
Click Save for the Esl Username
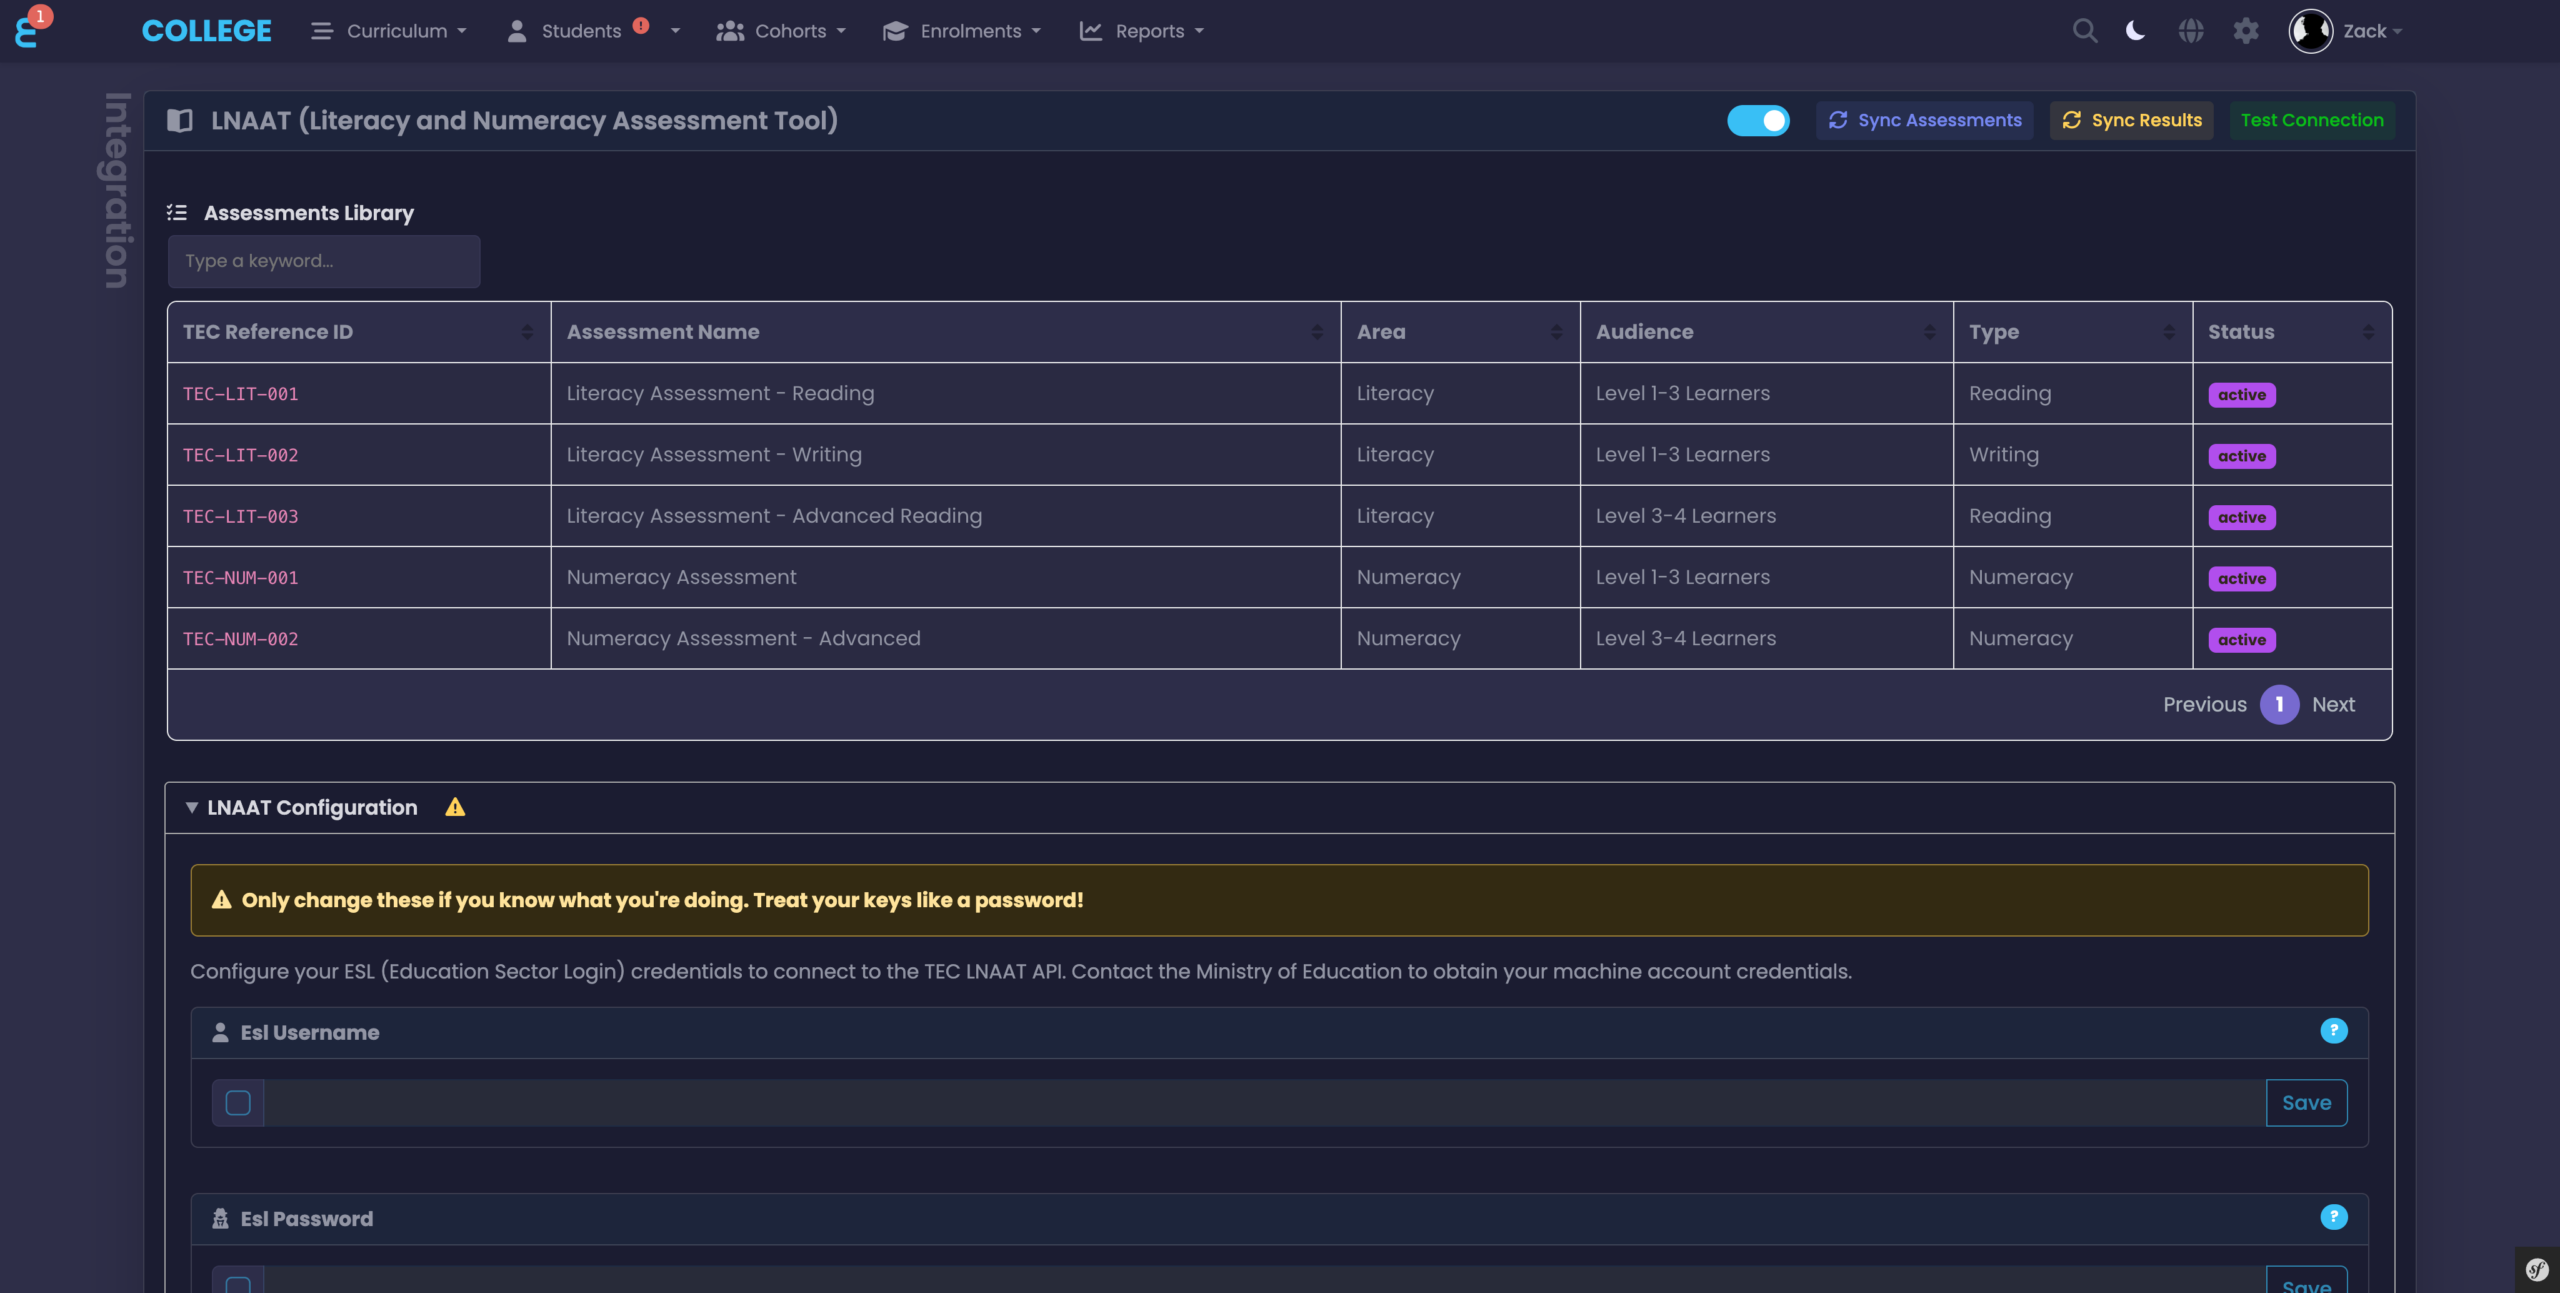pos(2306,1102)
